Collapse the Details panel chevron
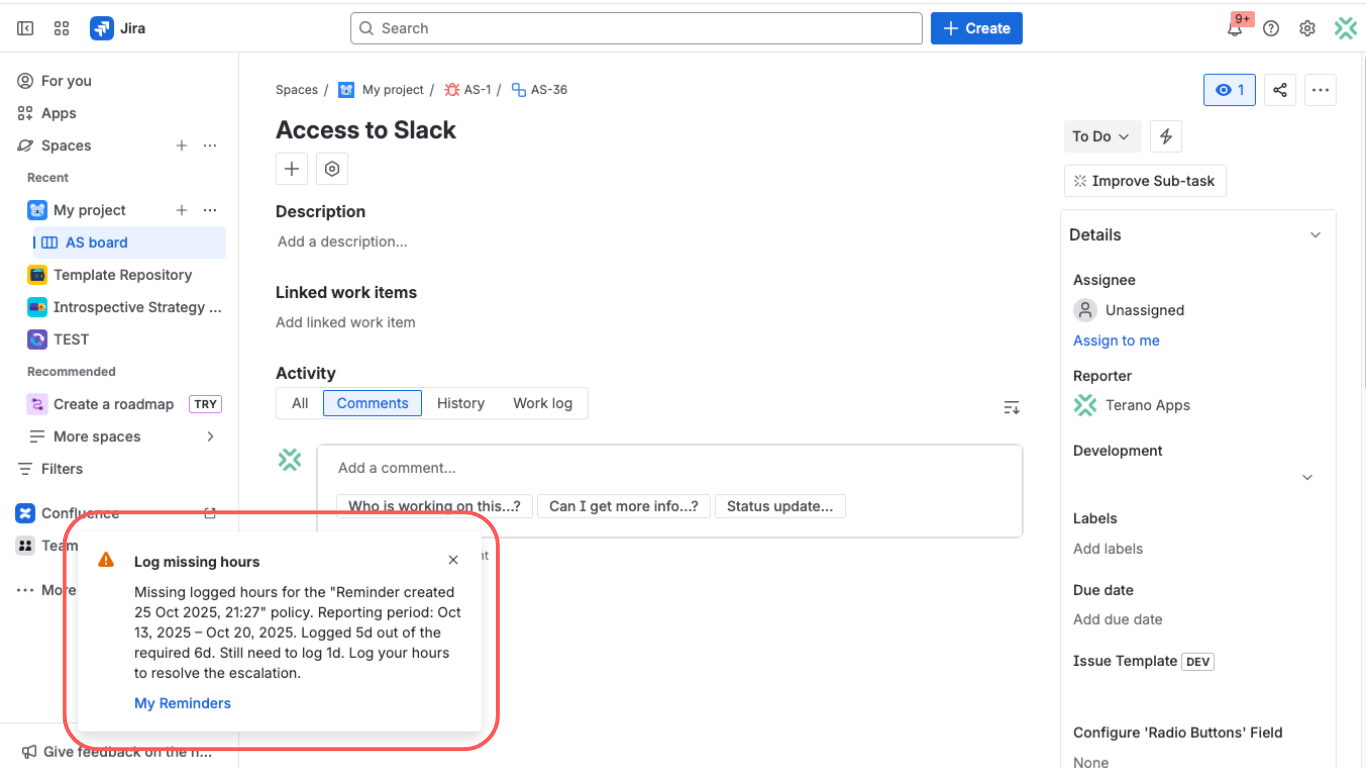This screenshot has width=1366, height=768. point(1315,235)
